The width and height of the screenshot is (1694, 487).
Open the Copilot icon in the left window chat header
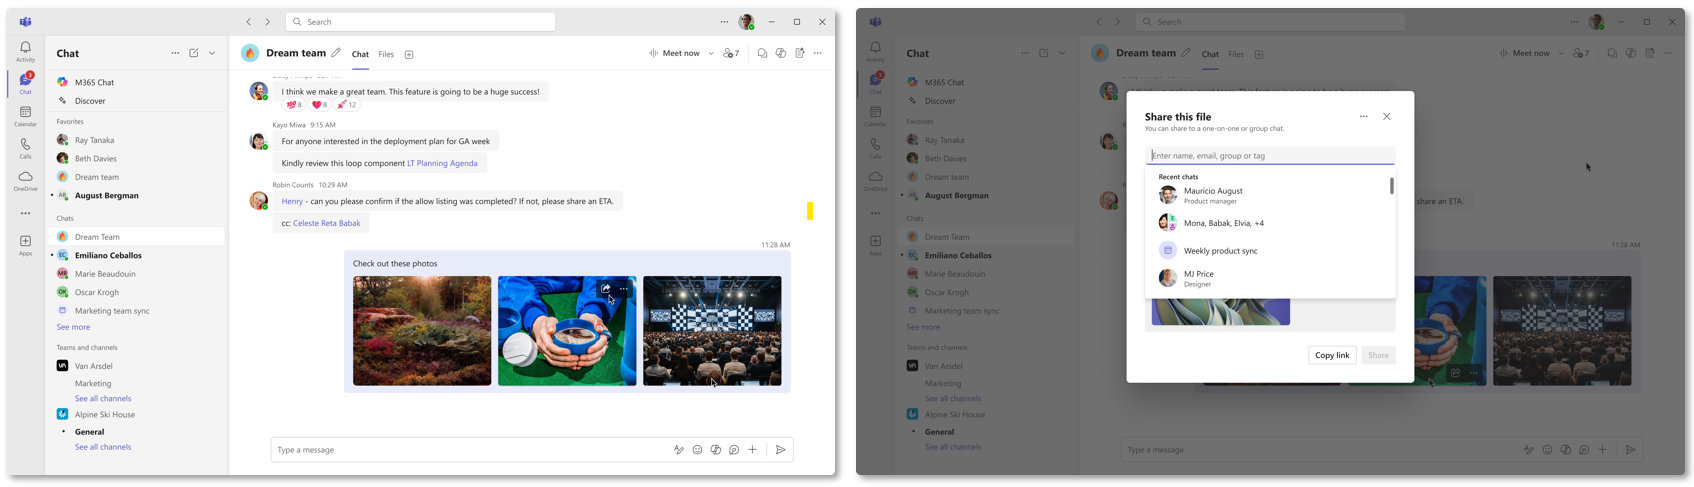[781, 53]
